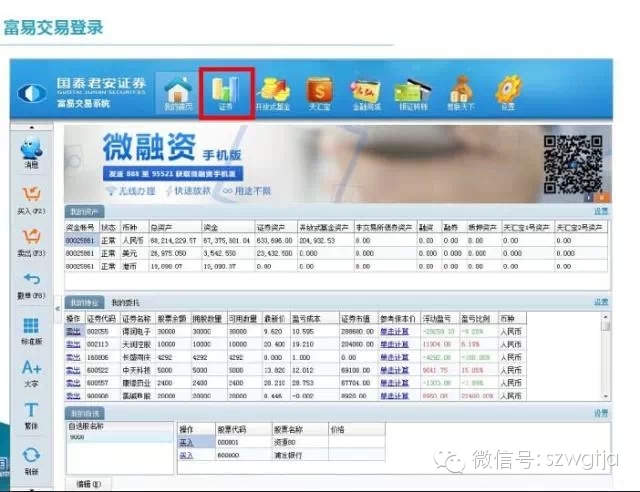Click the 浮动盈亏 column header
The height and width of the screenshot is (492, 640).
[x=439, y=318]
